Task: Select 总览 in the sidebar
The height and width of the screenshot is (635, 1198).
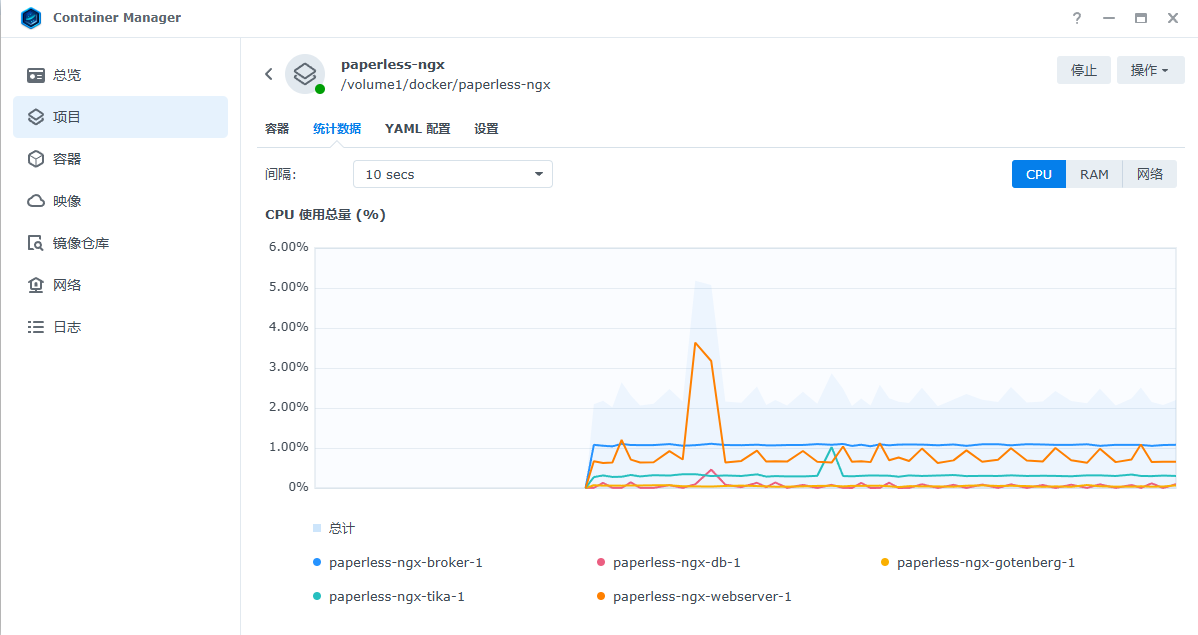Action: click(121, 75)
